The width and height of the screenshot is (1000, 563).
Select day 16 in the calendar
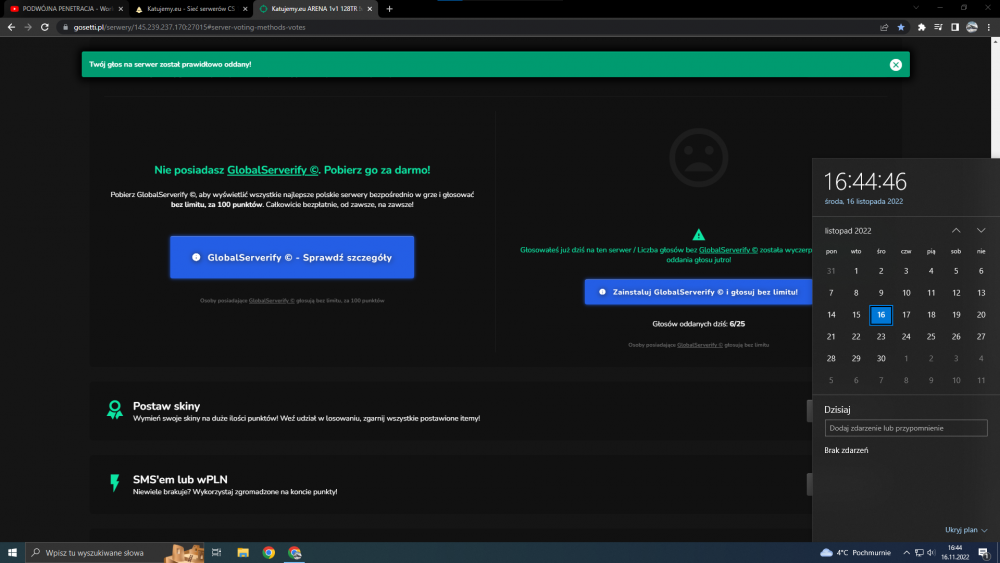pyautogui.click(x=881, y=314)
